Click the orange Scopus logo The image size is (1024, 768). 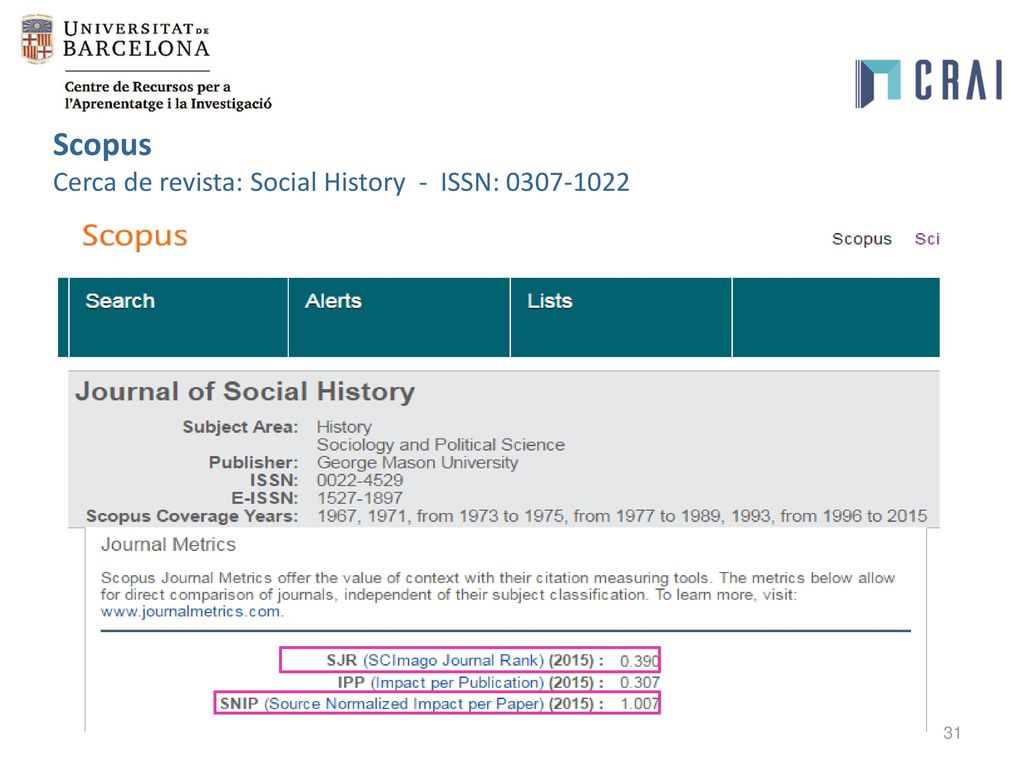click(x=135, y=236)
